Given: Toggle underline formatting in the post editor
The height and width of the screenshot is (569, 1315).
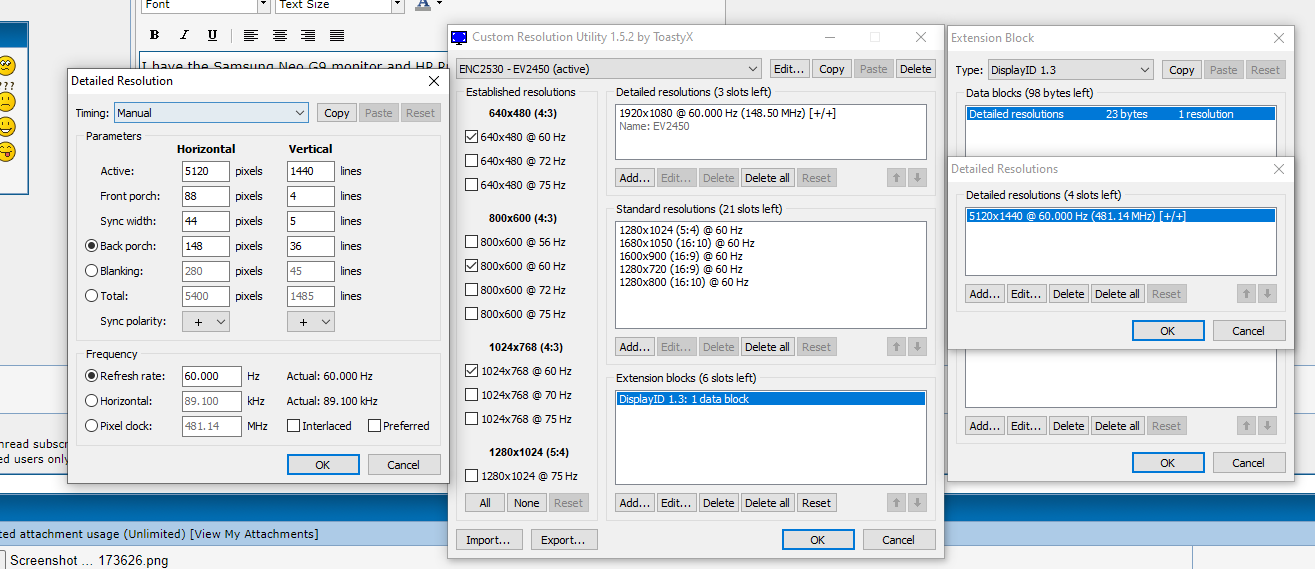Looking at the screenshot, I should 212,35.
